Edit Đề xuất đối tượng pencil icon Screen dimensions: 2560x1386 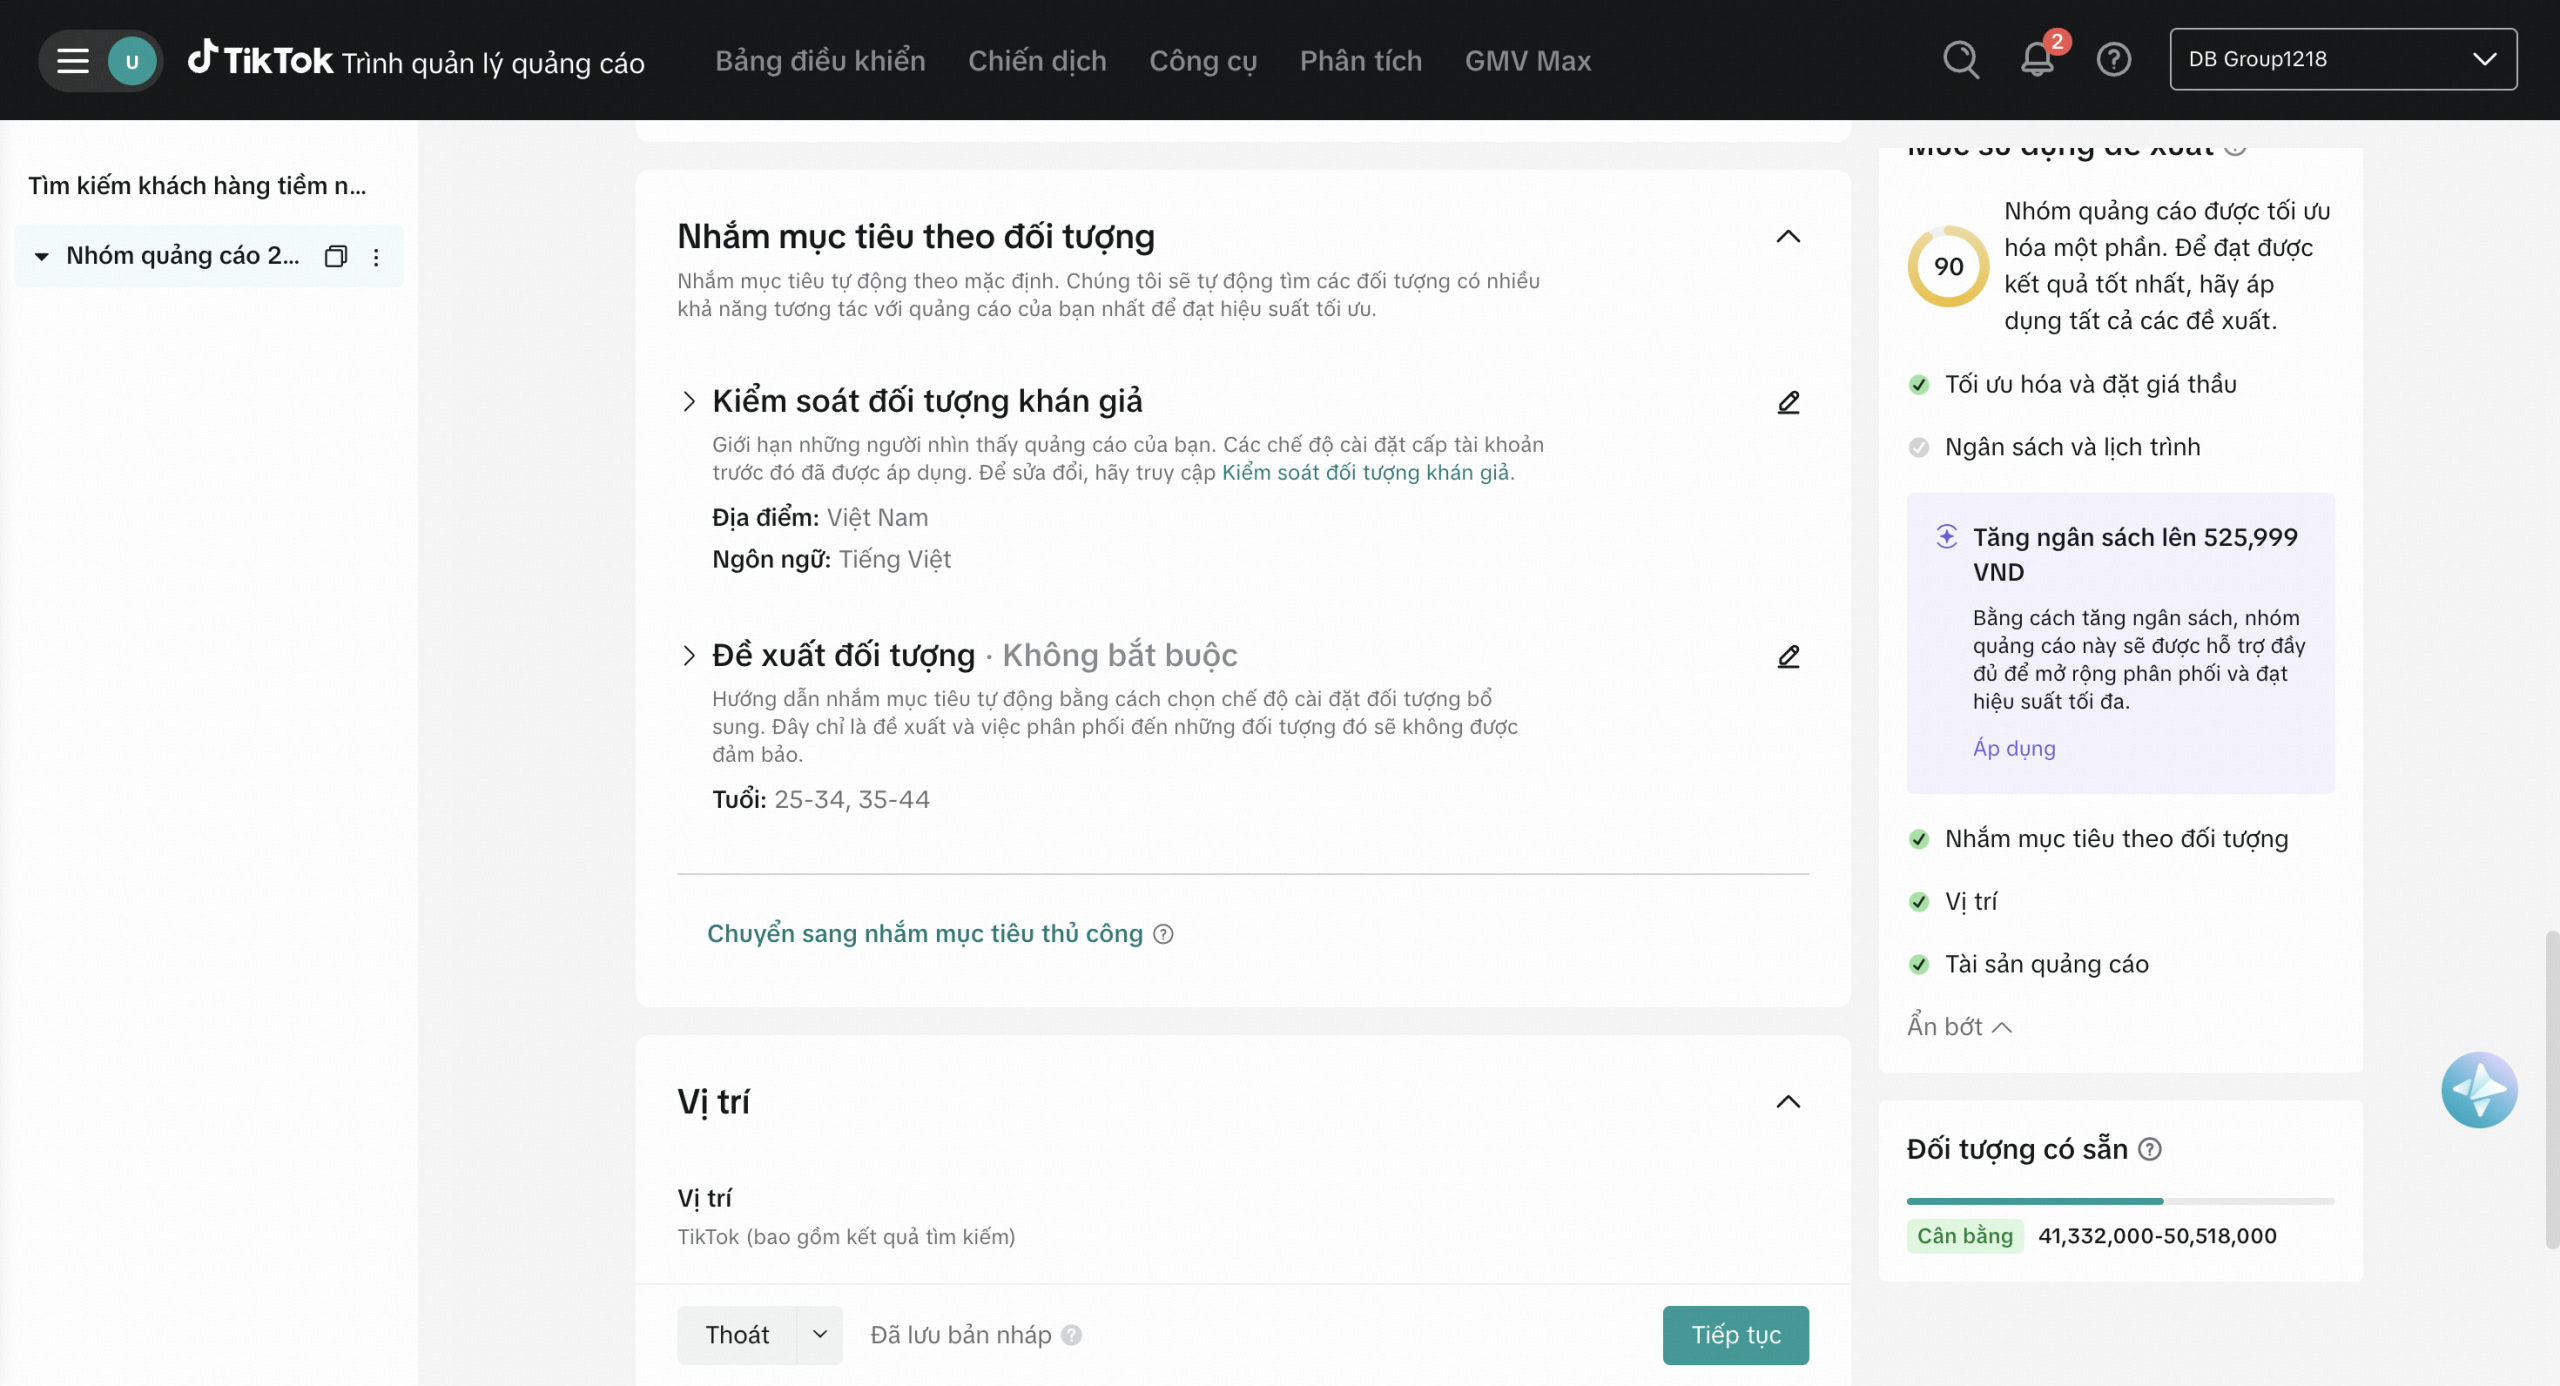click(1788, 656)
